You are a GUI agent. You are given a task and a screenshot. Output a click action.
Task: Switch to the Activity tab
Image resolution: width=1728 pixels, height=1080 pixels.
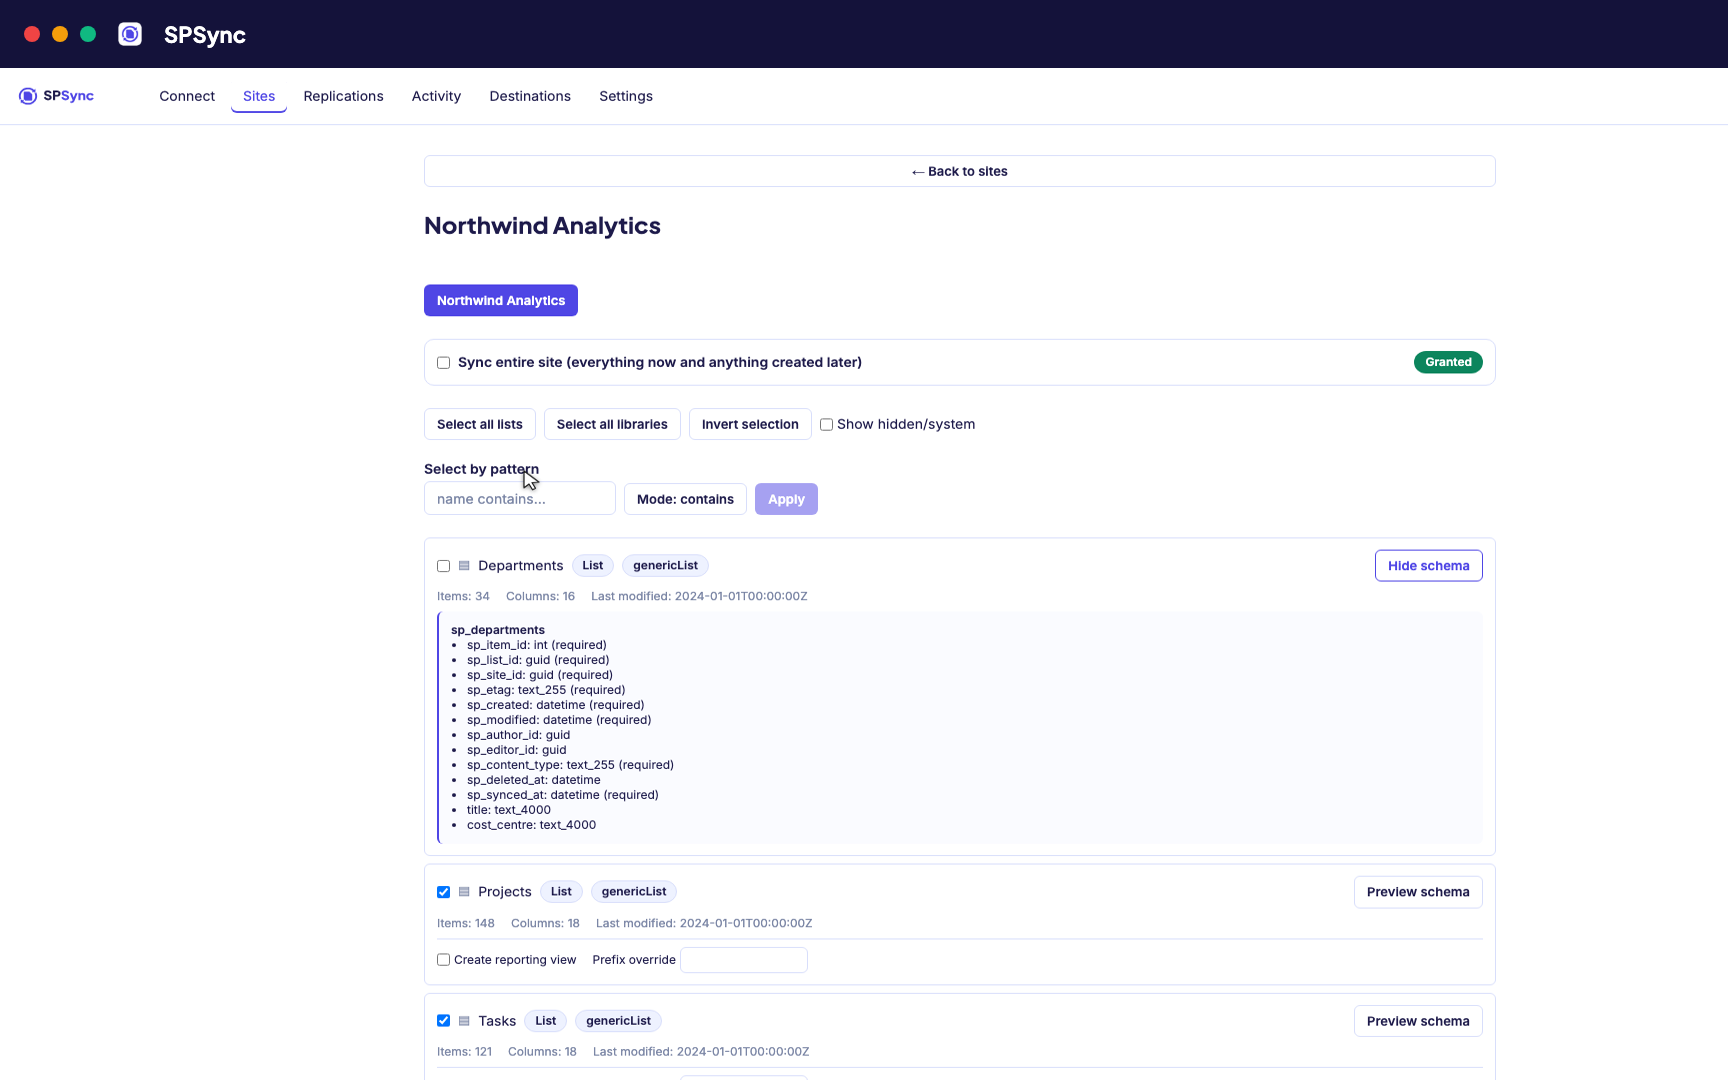436,96
